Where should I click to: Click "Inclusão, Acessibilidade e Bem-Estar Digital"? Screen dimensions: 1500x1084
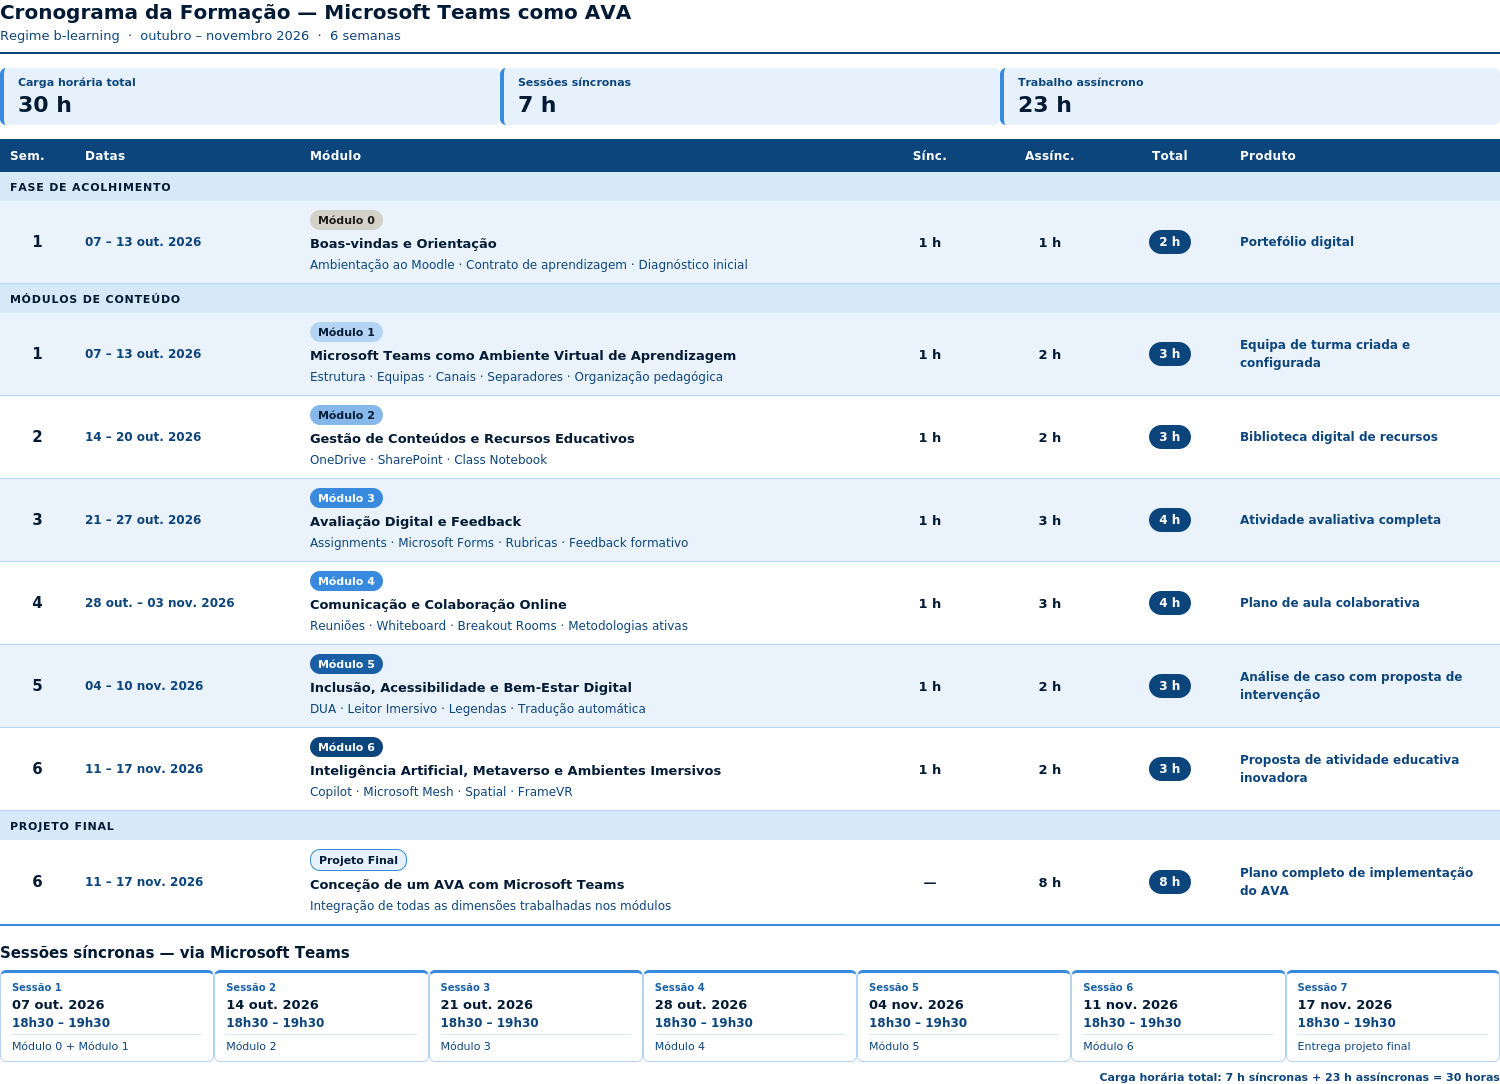[471, 688]
